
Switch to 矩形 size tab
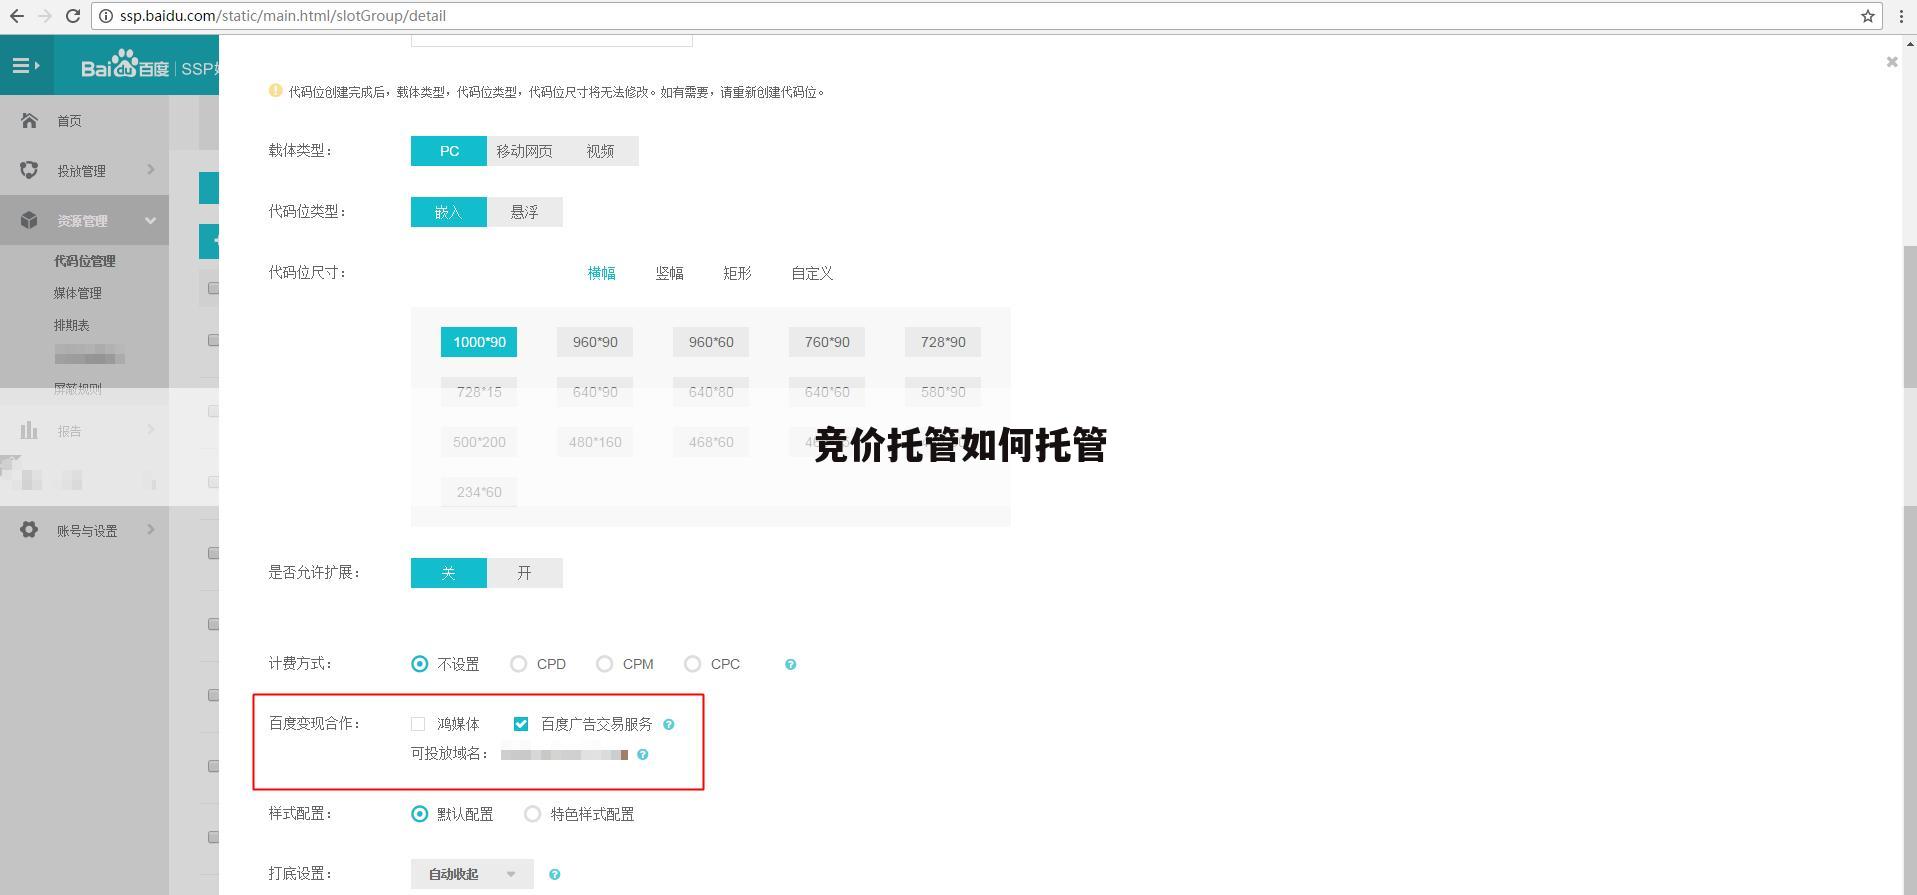tap(737, 273)
